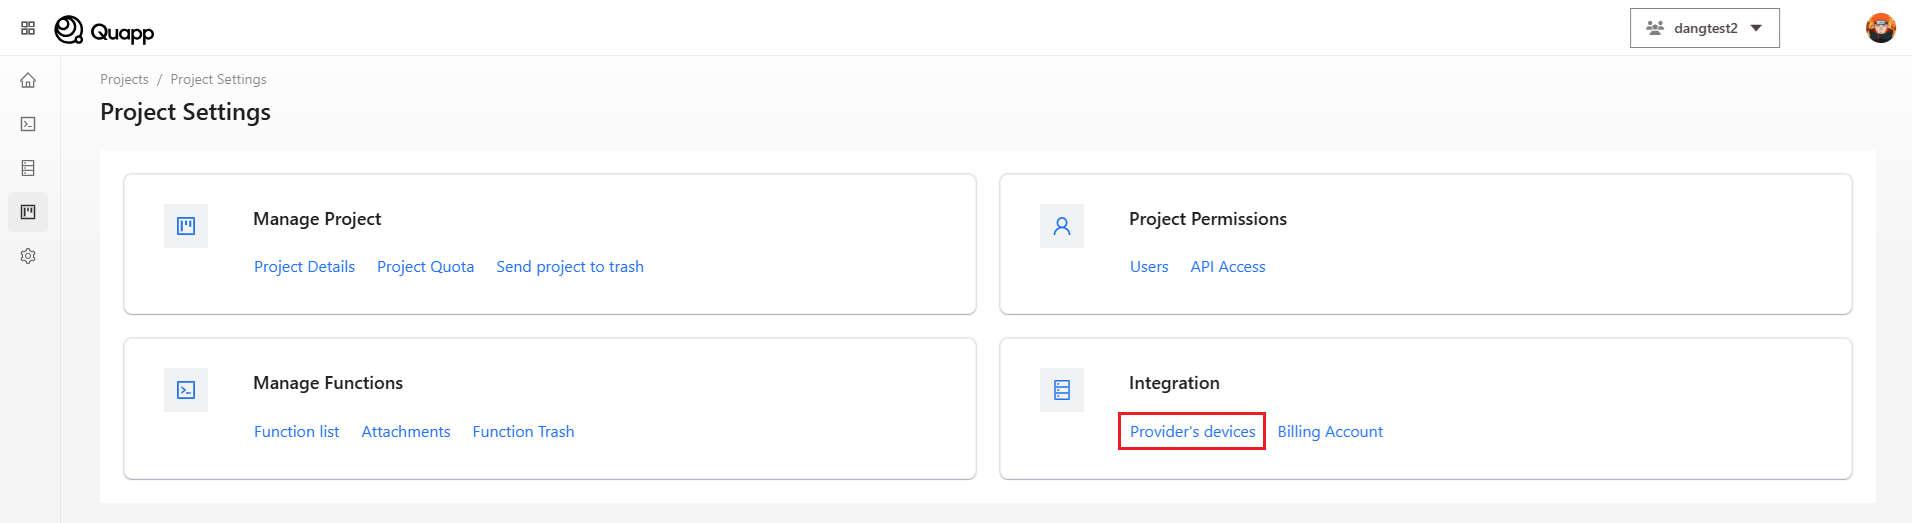Open the settings gear in sidebar

[28, 256]
